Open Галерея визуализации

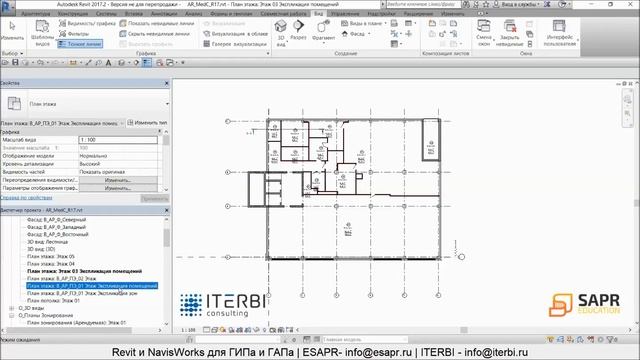(x=235, y=44)
